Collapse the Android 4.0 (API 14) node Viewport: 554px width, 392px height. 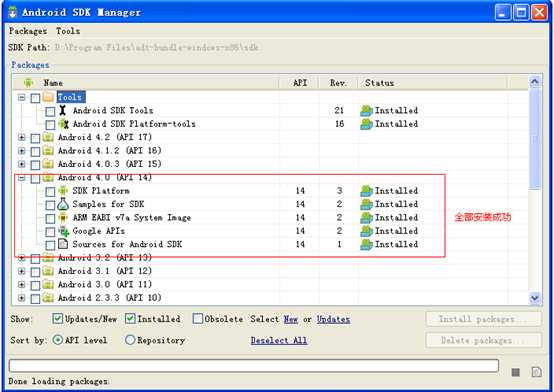[22, 178]
